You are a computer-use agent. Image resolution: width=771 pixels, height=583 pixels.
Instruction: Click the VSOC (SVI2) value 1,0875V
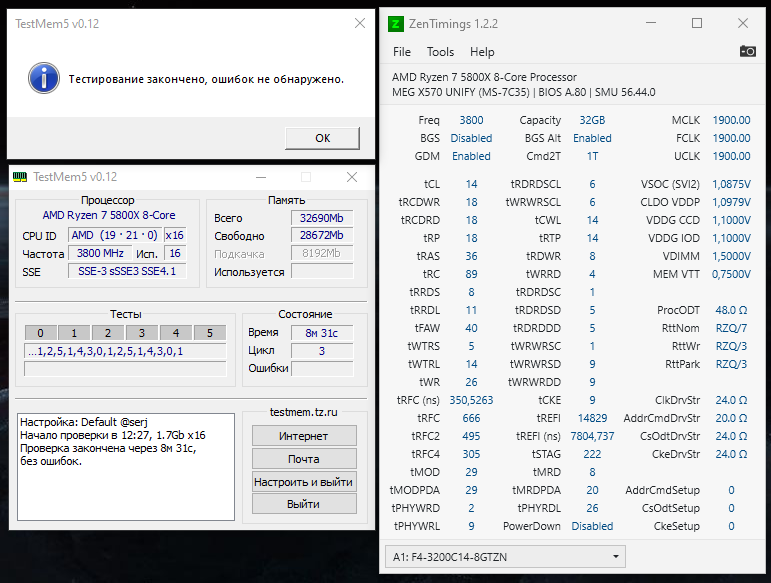(x=732, y=184)
